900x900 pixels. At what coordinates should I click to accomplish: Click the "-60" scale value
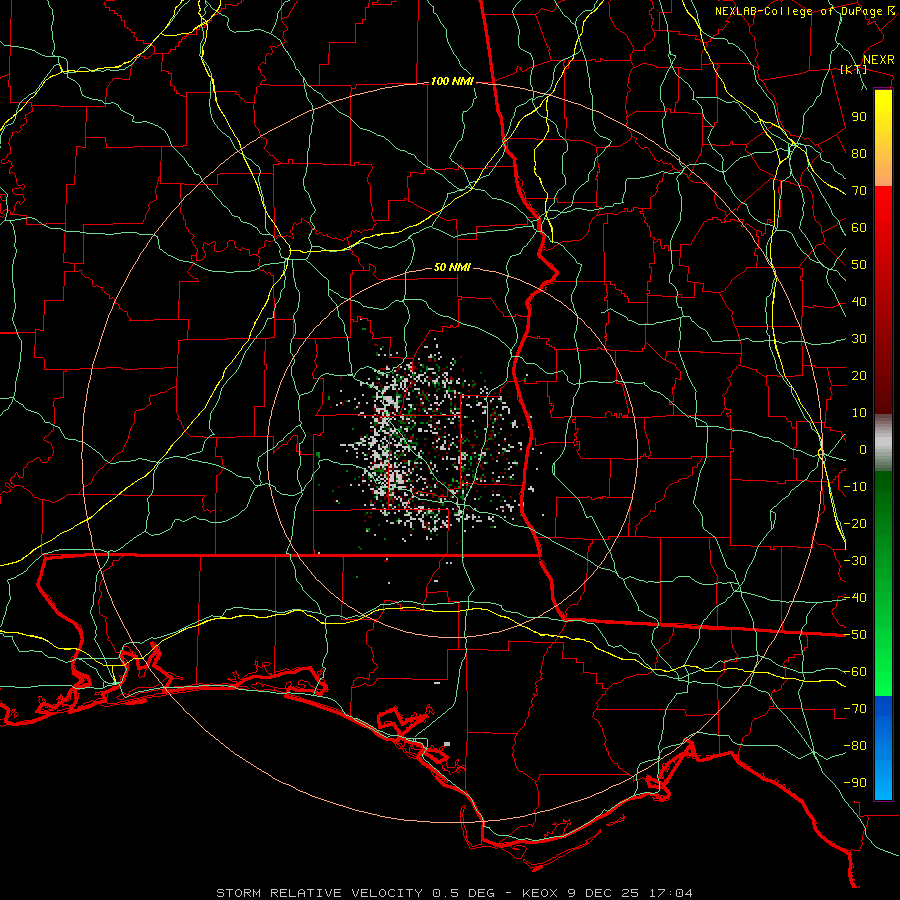(855, 672)
